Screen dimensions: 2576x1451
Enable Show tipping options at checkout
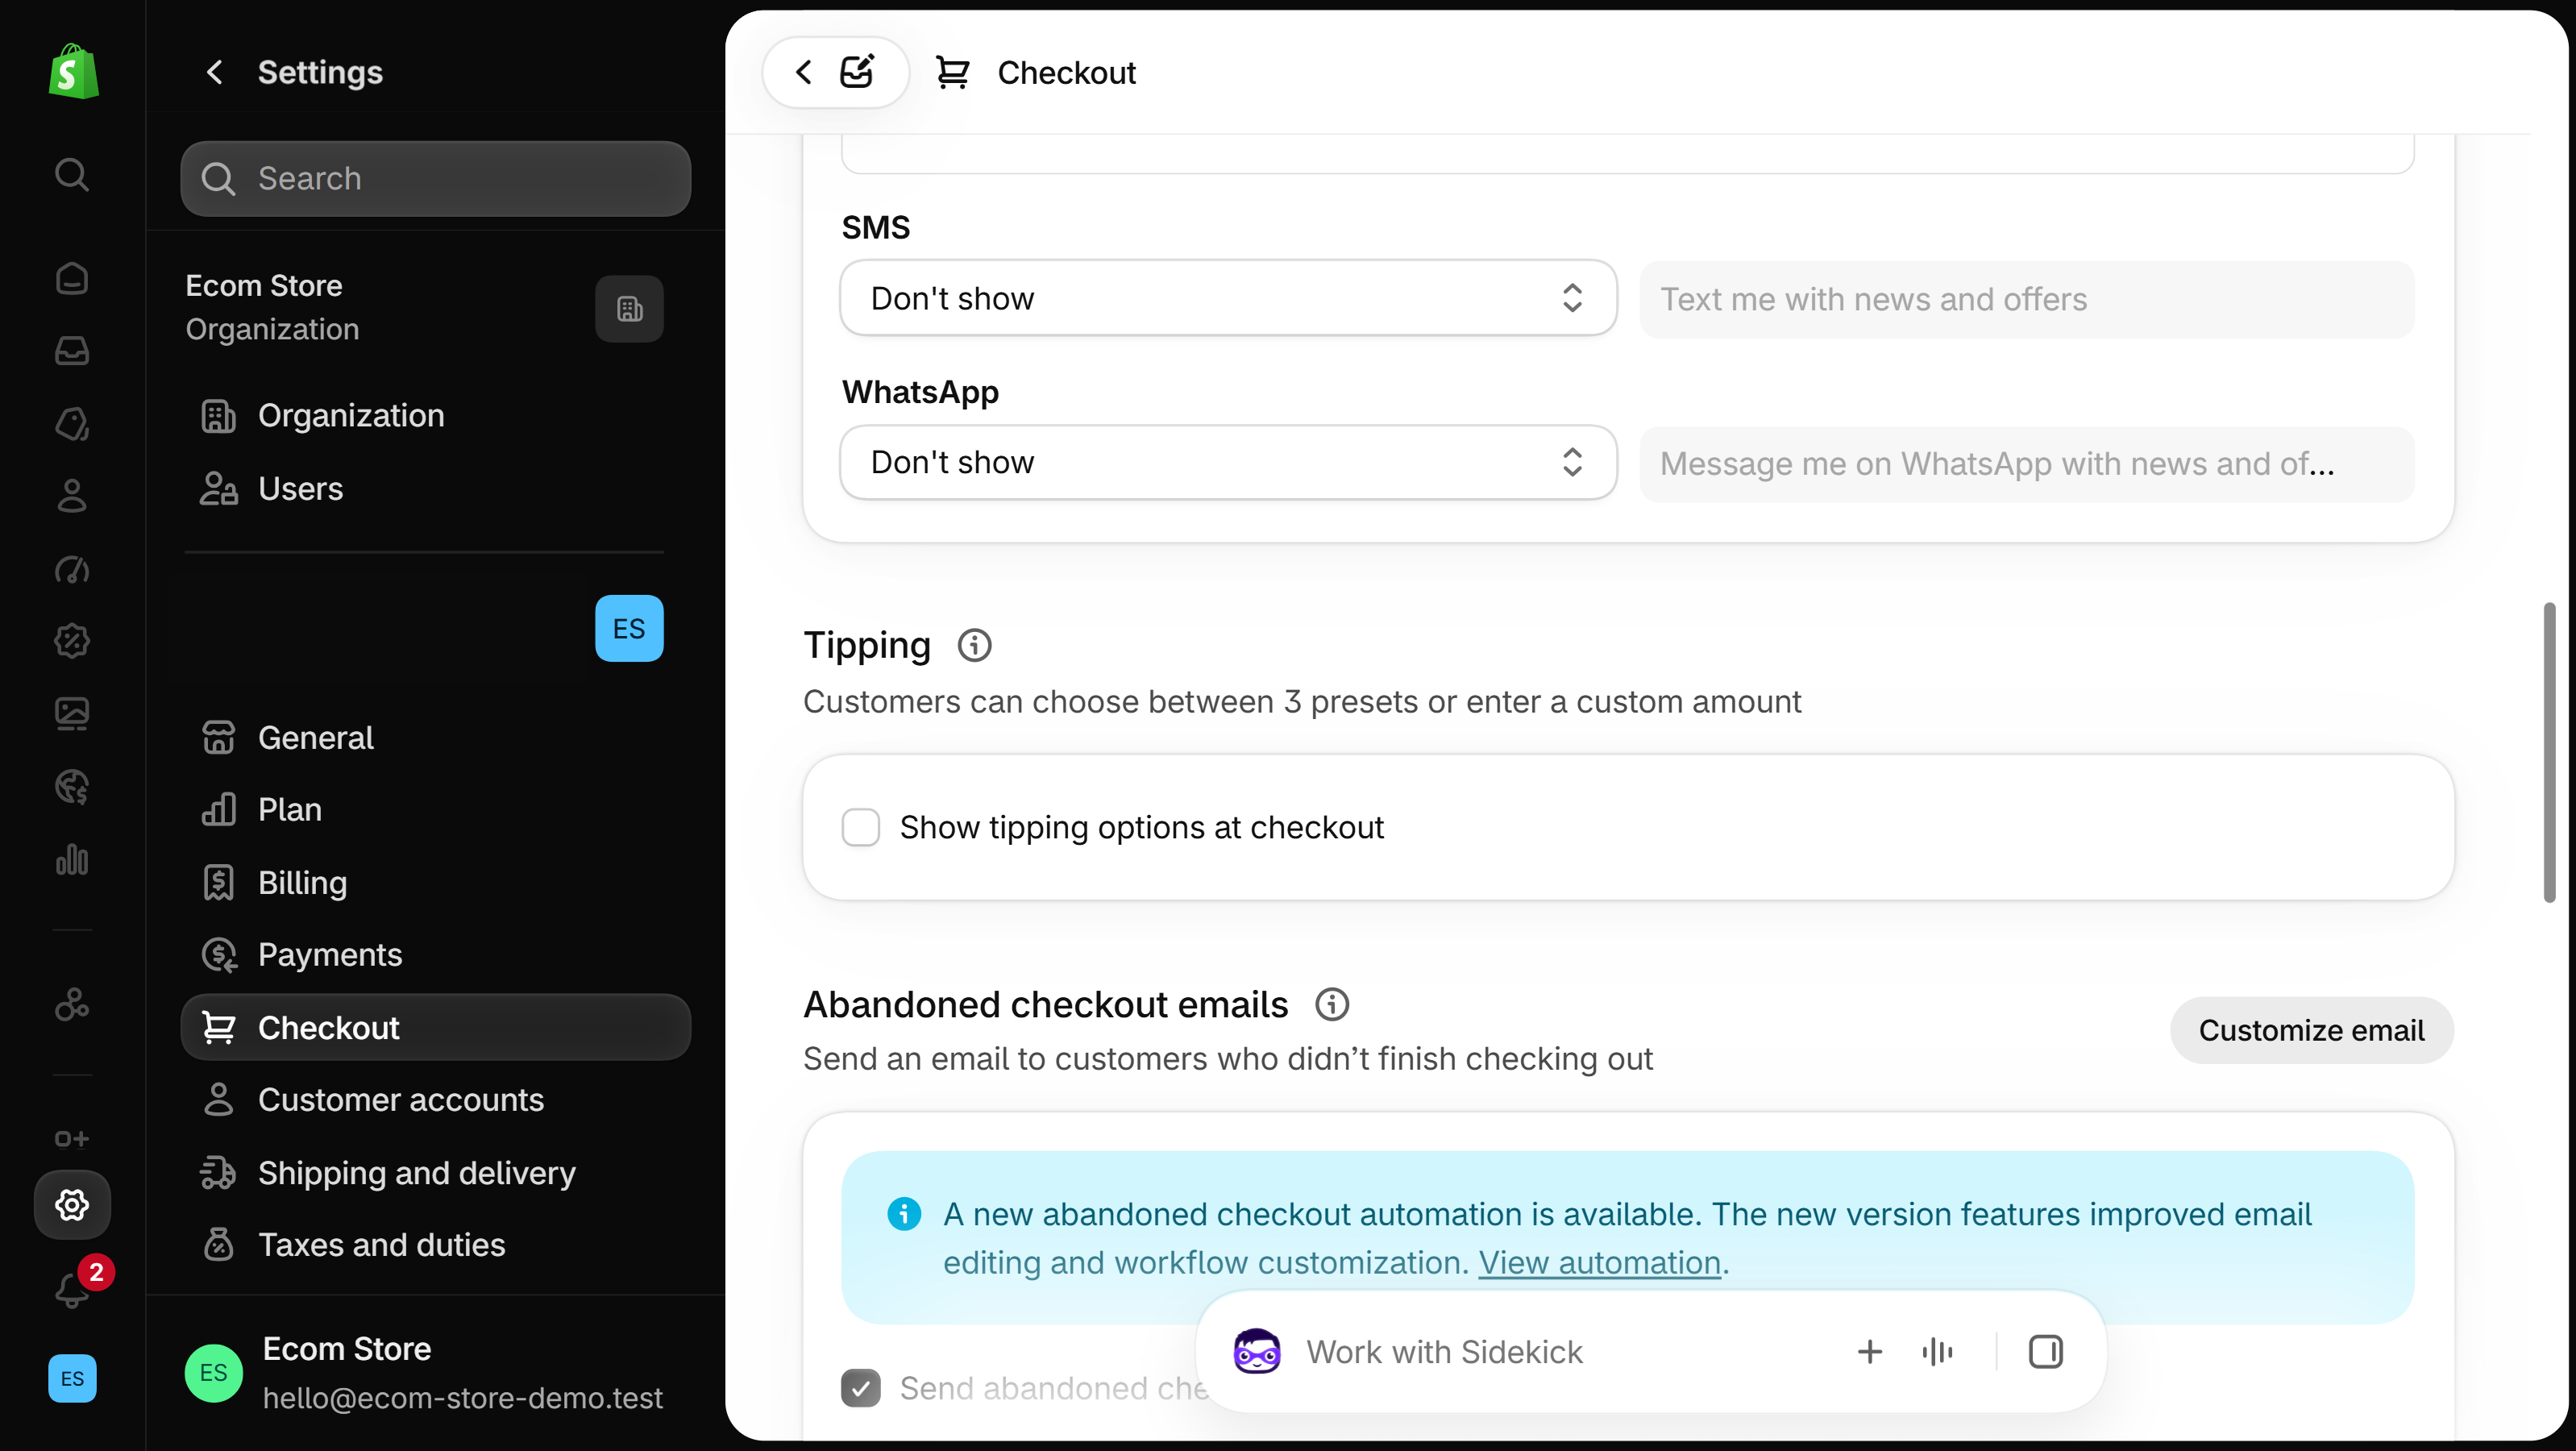click(x=860, y=828)
